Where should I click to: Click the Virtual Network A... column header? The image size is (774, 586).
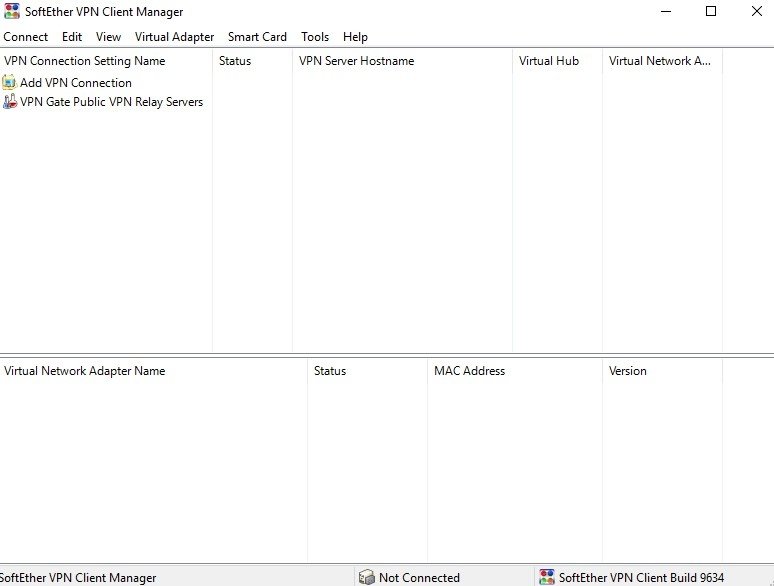(662, 61)
